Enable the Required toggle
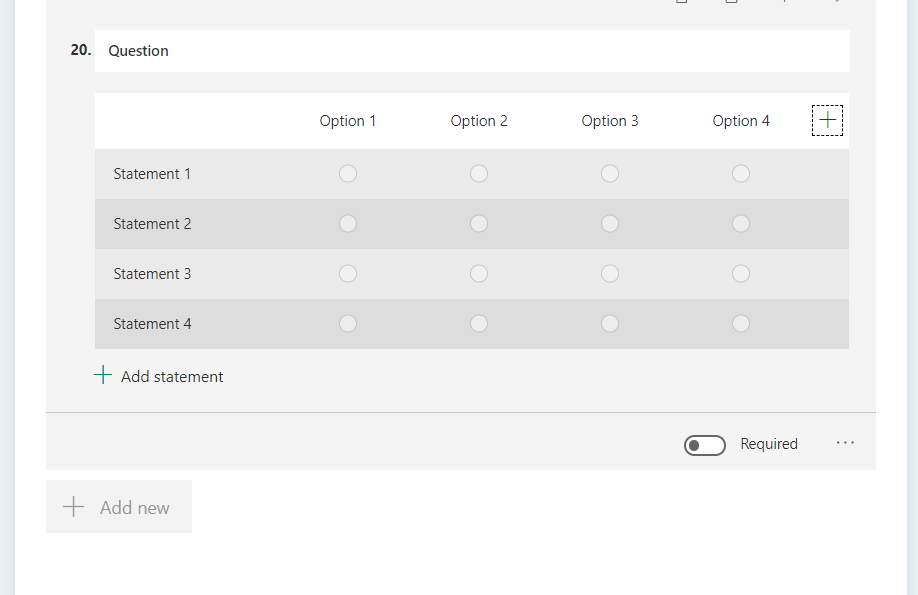Image resolution: width=918 pixels, height=595 pixels. pyautogui.click(x=705, y=444)
